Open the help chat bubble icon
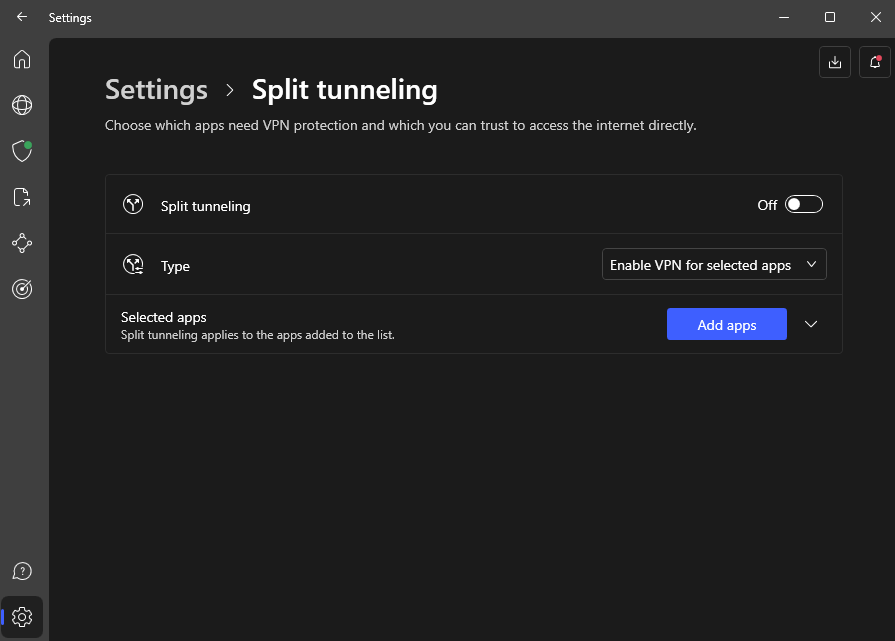895x641 pixels. [x=22, y=571]
